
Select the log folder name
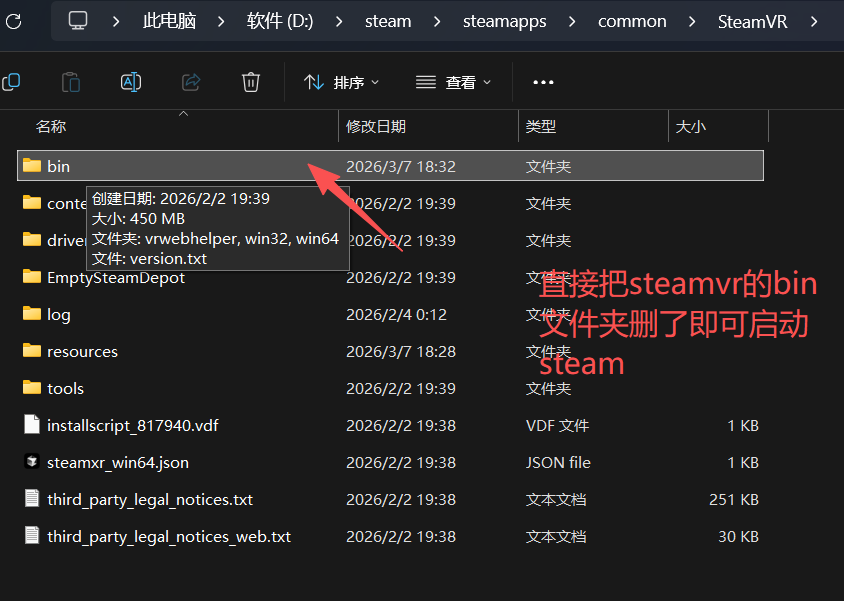59,315
